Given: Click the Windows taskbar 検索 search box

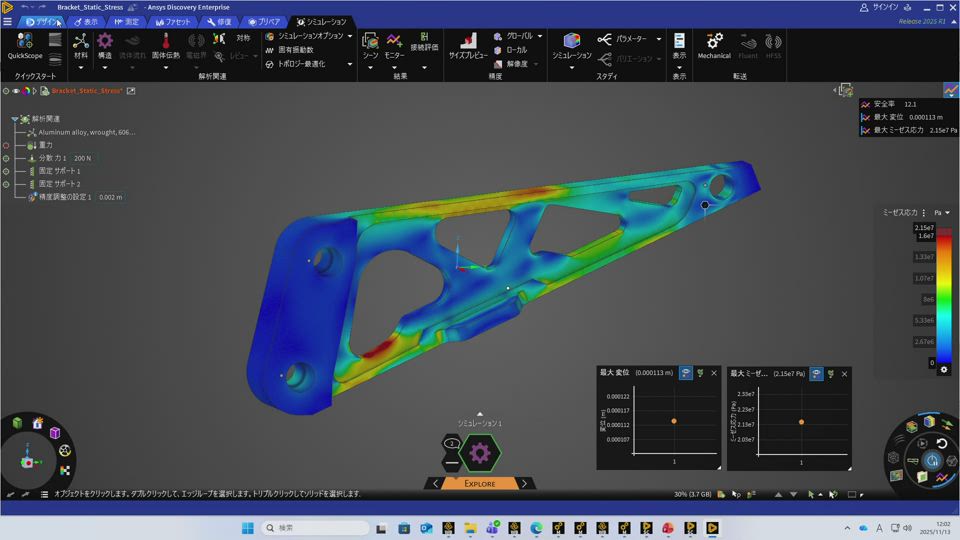Looking at the screenshot, I should tap(315, 527).
